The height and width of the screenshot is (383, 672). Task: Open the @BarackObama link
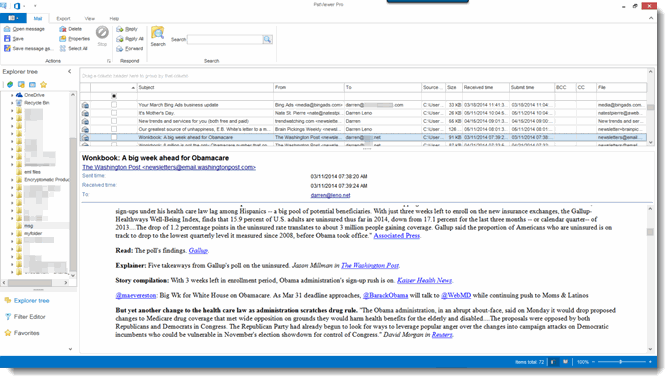coord(385,296)
